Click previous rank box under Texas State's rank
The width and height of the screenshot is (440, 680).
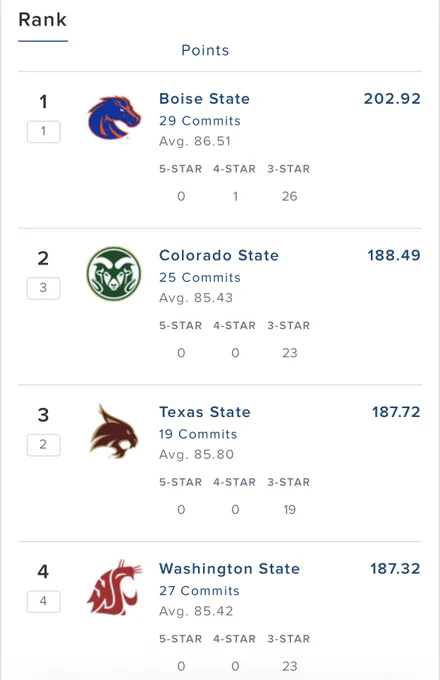[43, 445]
